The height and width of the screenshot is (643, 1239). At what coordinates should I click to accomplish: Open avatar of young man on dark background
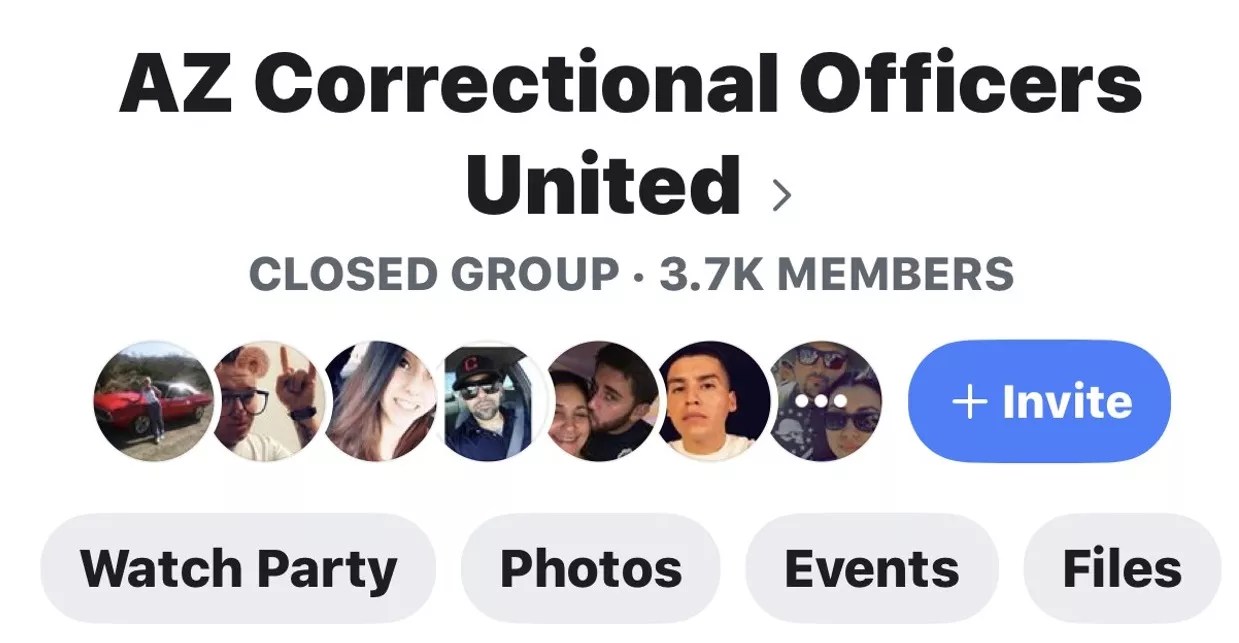pos(714,401)
